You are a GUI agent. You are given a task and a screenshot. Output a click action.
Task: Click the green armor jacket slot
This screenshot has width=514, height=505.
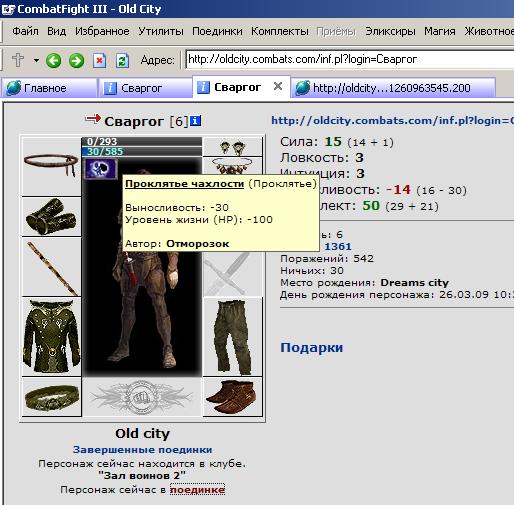(x=51, y=337)
